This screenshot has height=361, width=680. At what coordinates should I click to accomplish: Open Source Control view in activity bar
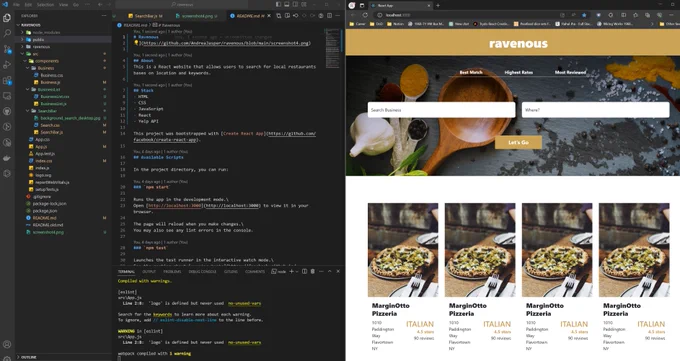7,49
